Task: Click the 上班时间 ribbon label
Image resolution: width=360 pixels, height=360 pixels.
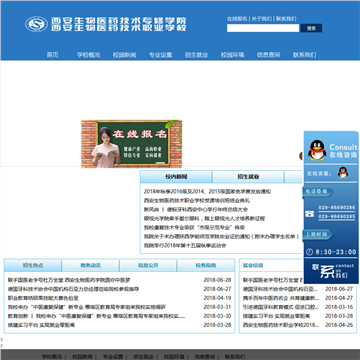Action: click(x=318, y=234)
